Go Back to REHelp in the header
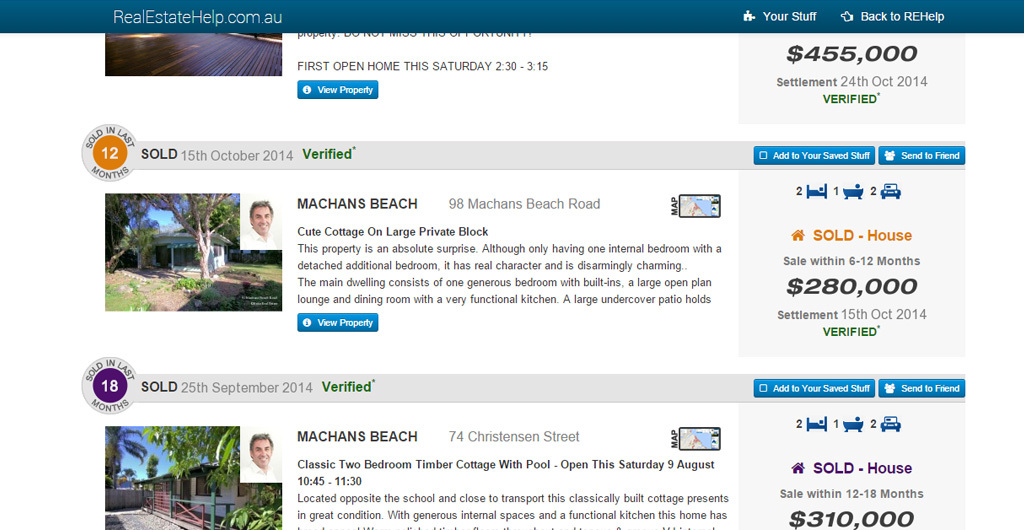This screenshot has height=530, width=1024. (x=892, y=16)
